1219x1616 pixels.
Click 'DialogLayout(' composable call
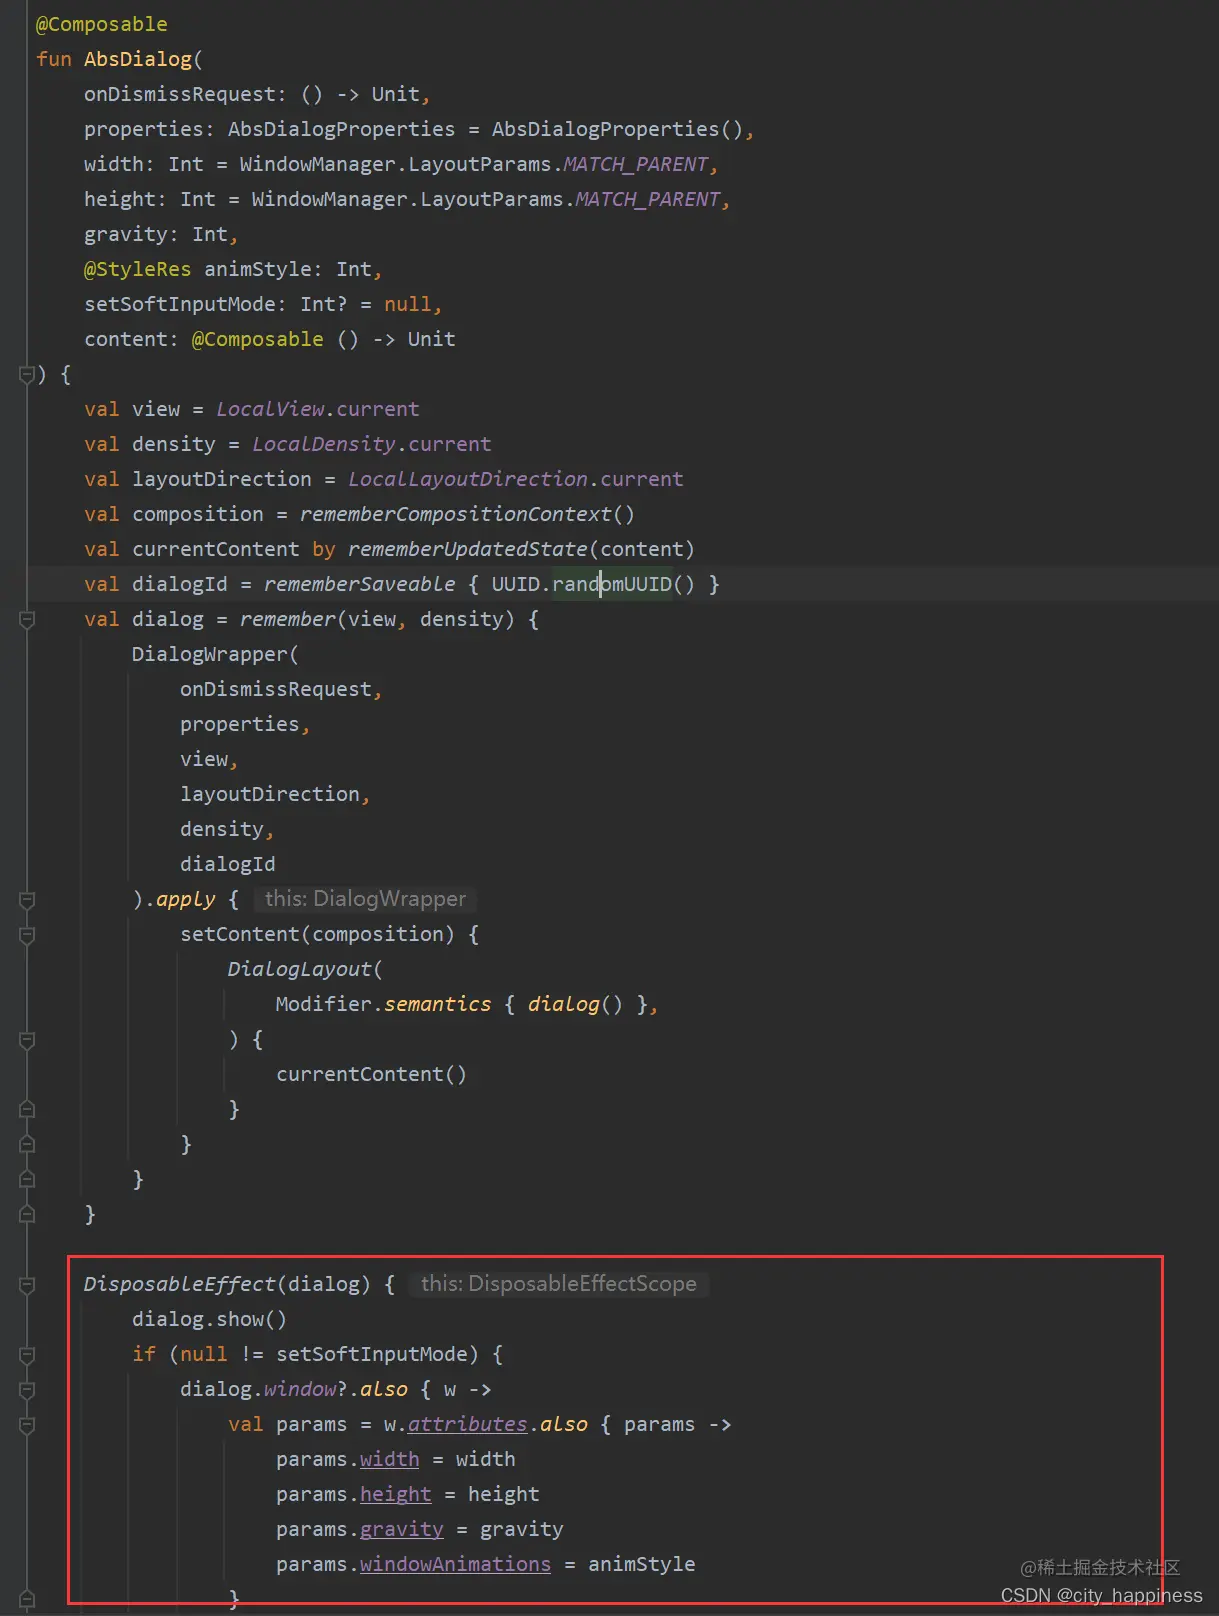coord(305,969)
